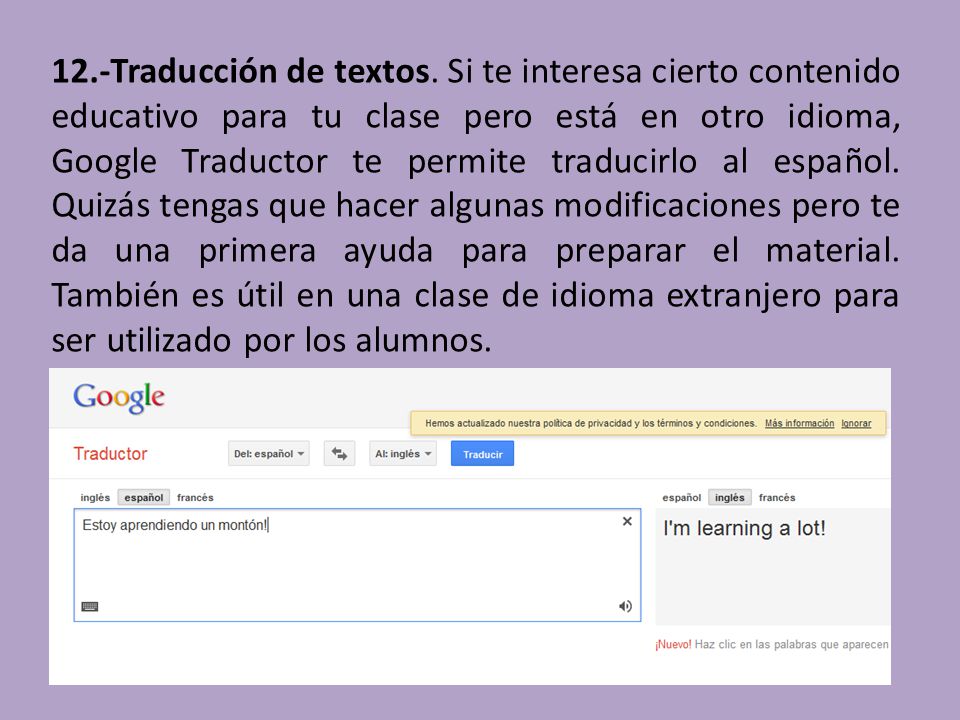Listen to source text speaker icon
This screenshot has width=960, height=720.
tap(625, 606)
